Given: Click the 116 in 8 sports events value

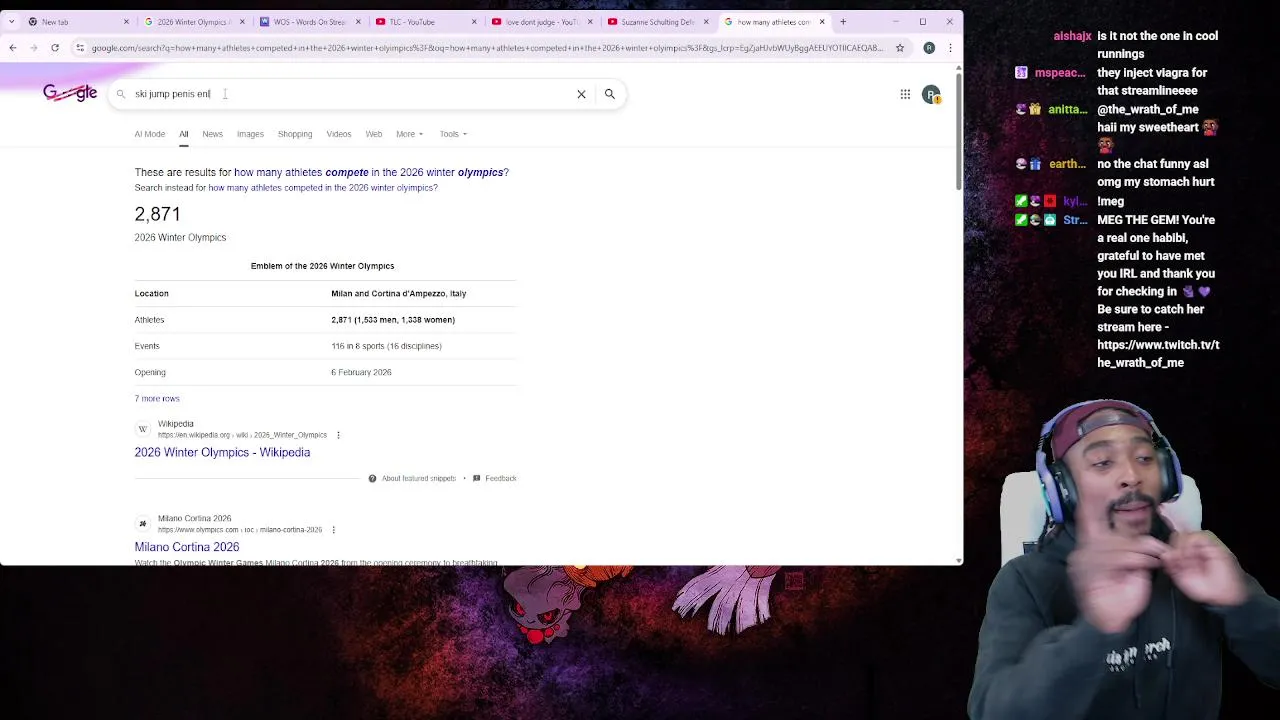Looking at the screenshot, I should pos(386,346).
